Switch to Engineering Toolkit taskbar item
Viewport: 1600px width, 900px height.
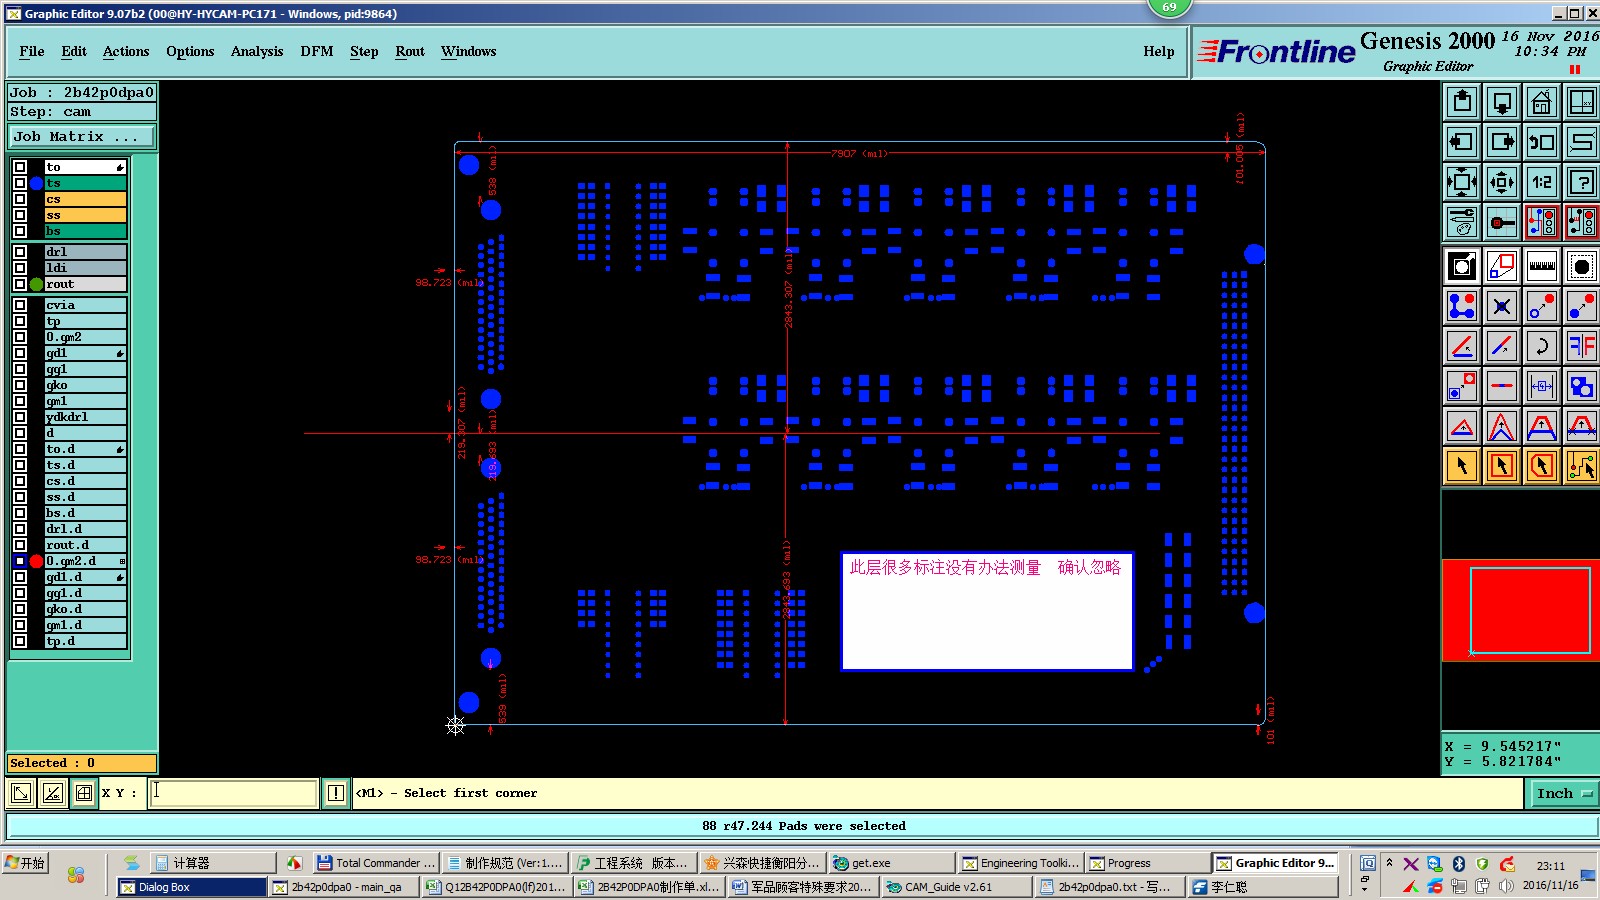coord(1022,863)
